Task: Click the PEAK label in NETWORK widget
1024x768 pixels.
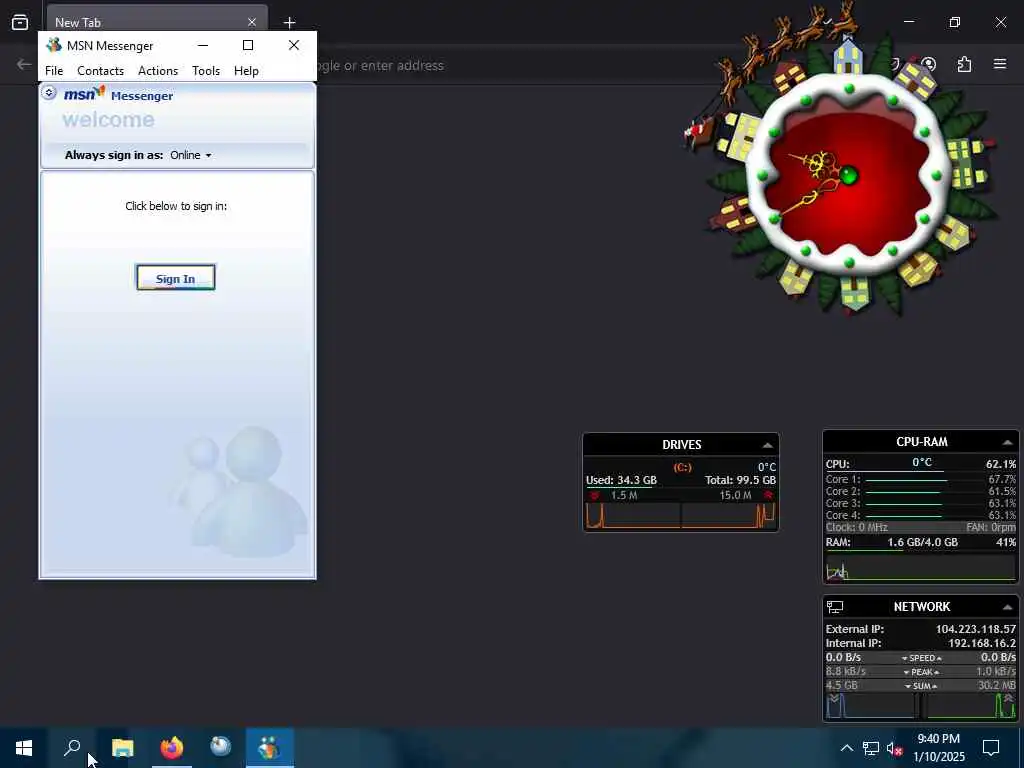Action: pyautogui.click(x=922, y=672)
